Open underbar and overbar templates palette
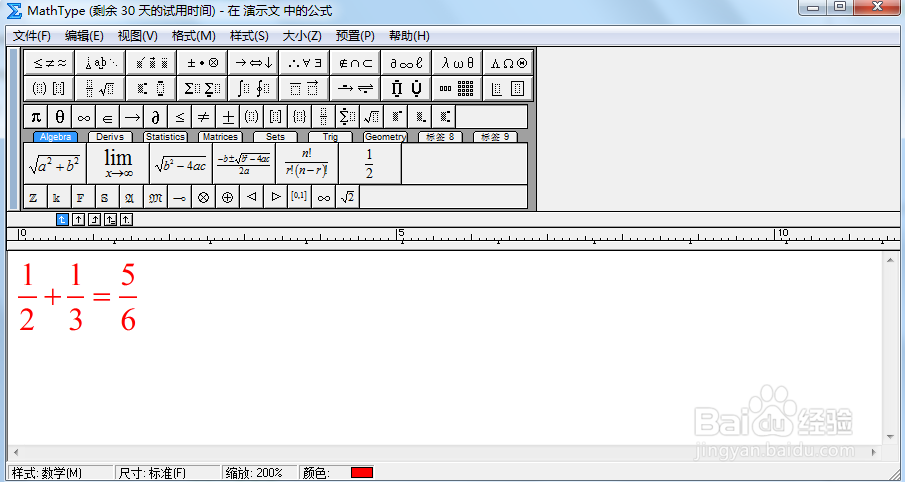This screenshot has height=482, width=905. [x=304, y=88]
